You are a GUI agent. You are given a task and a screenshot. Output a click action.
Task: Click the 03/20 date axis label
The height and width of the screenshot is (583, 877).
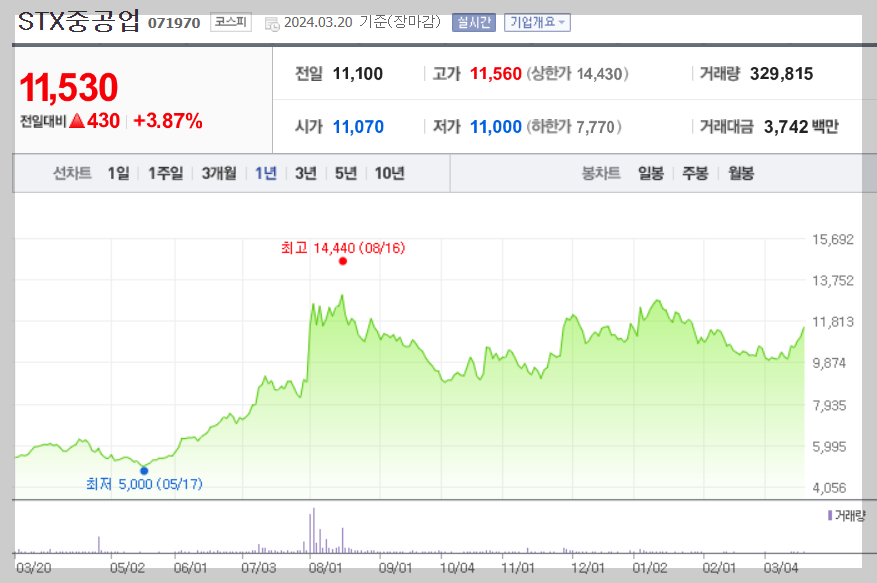(34, 568)
